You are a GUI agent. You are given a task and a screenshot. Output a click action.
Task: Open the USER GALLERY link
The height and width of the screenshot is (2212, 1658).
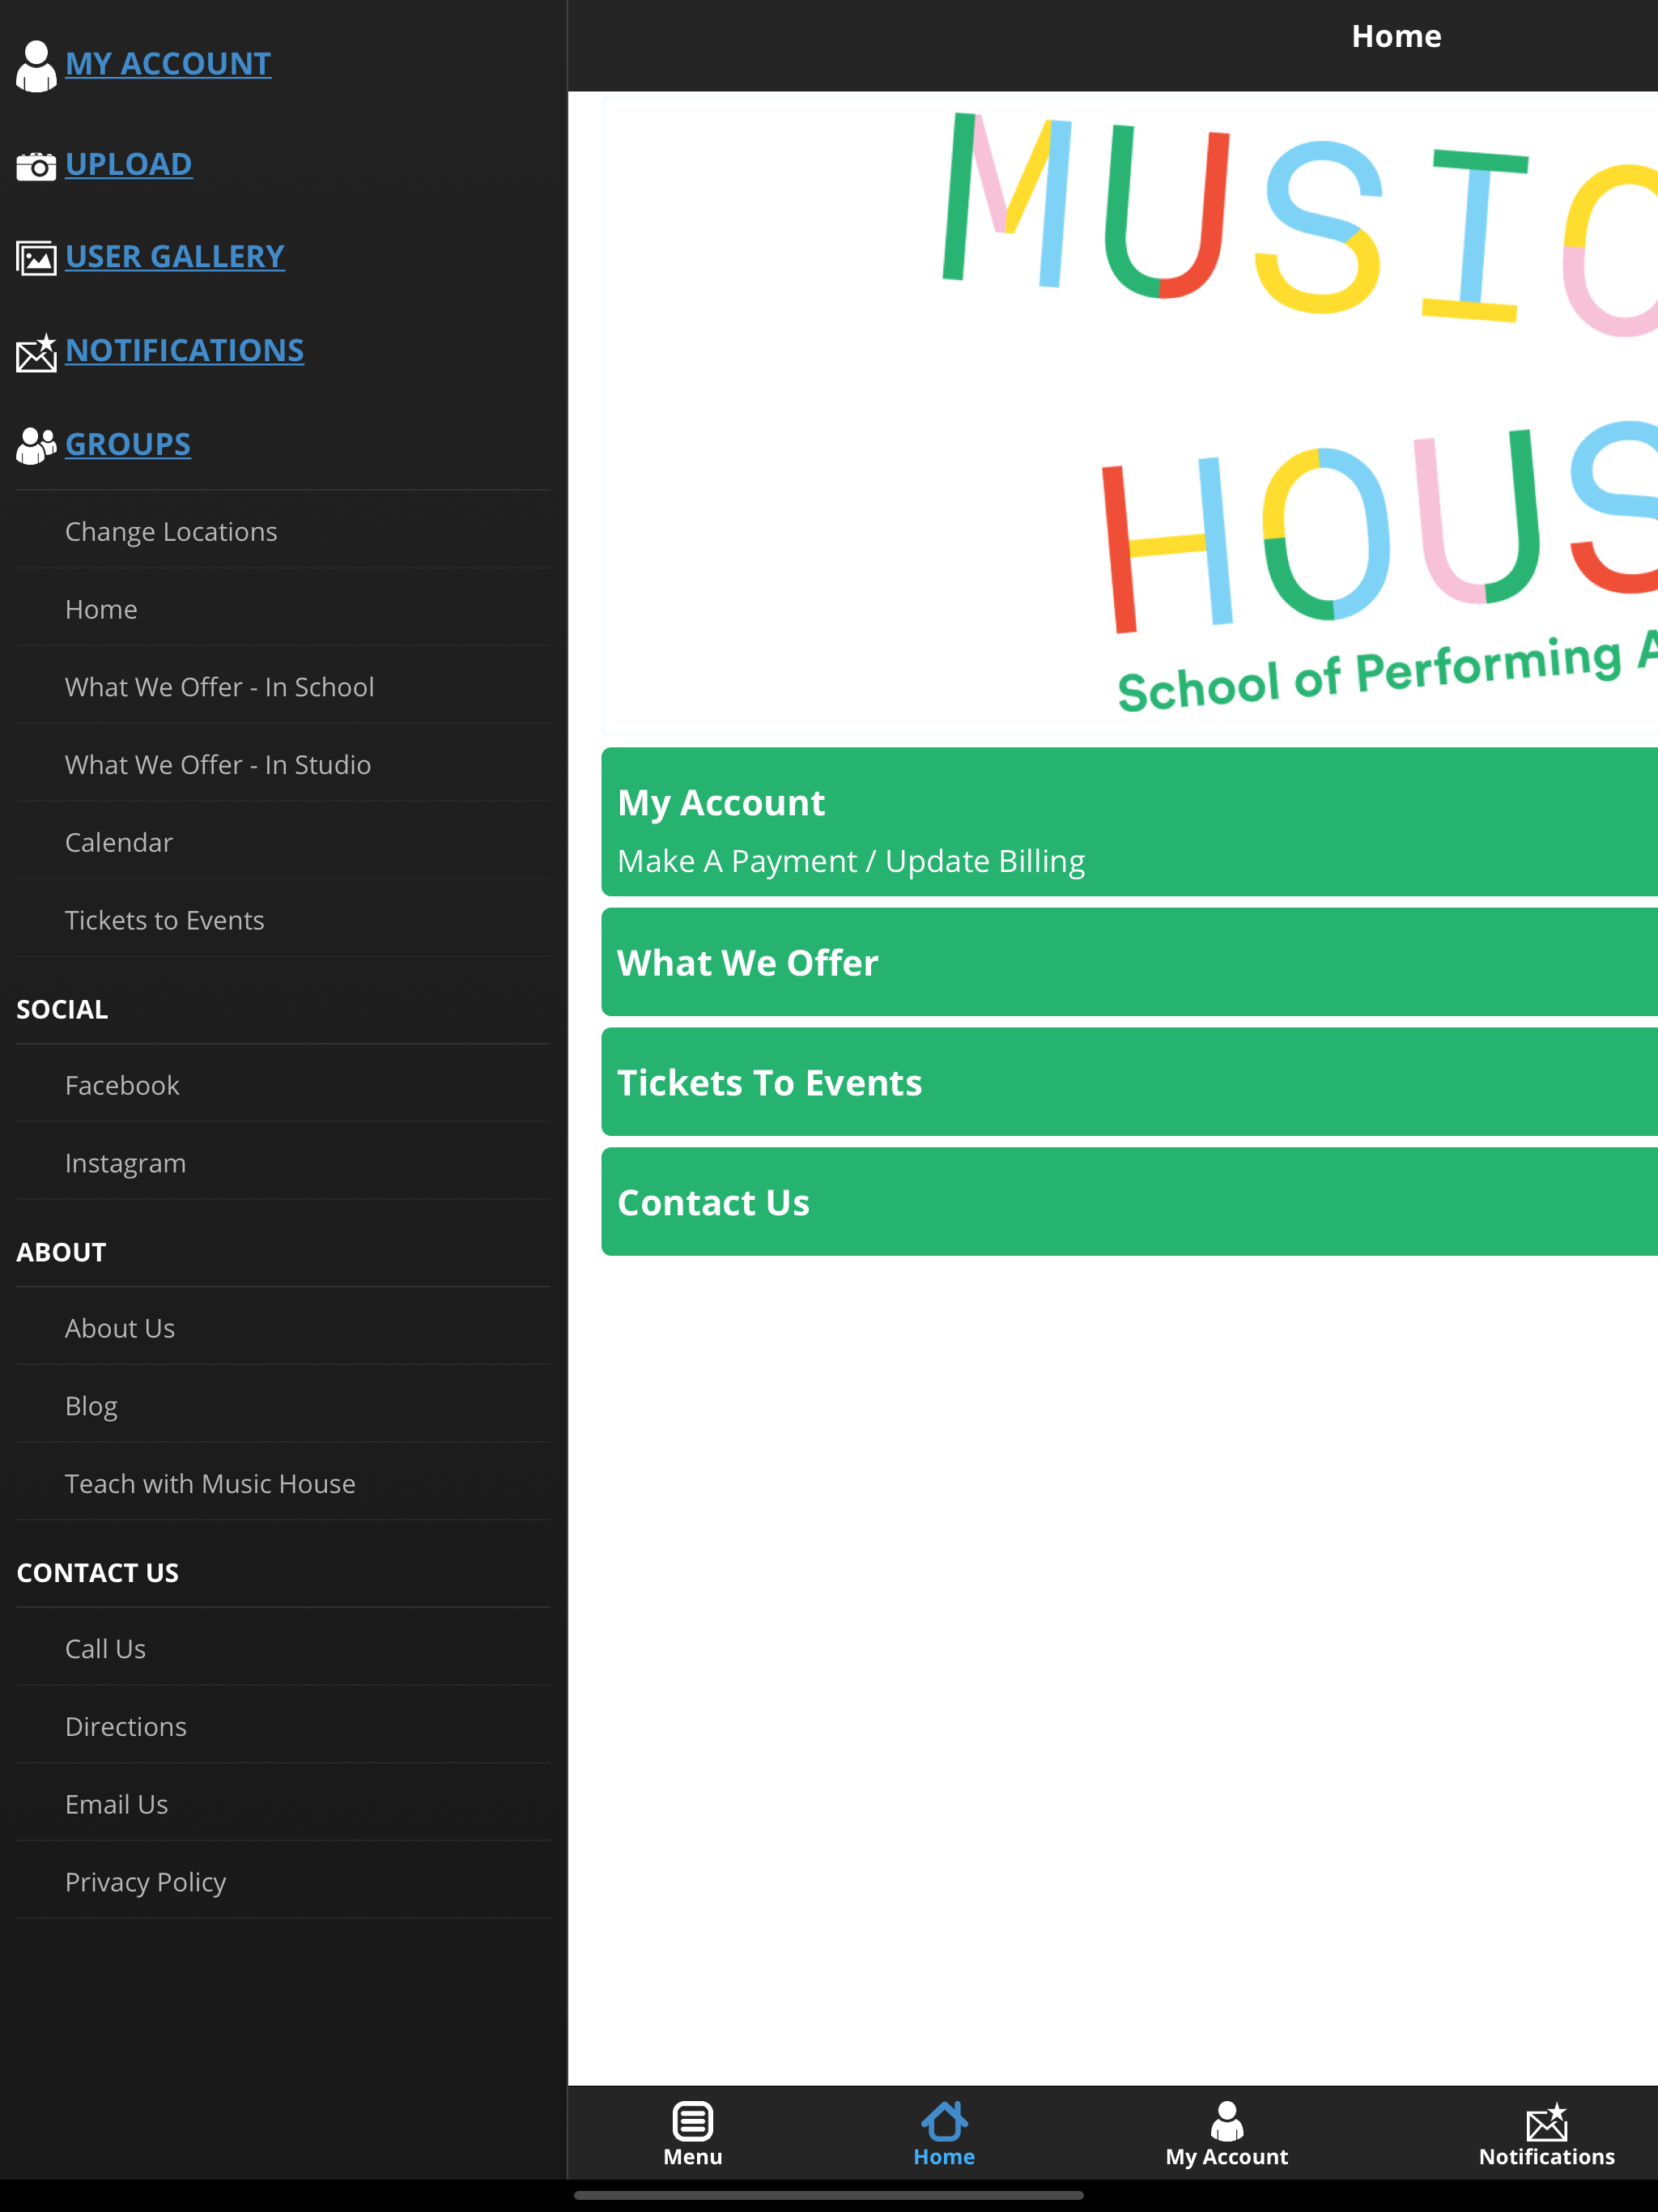click(x=175, y=257)
